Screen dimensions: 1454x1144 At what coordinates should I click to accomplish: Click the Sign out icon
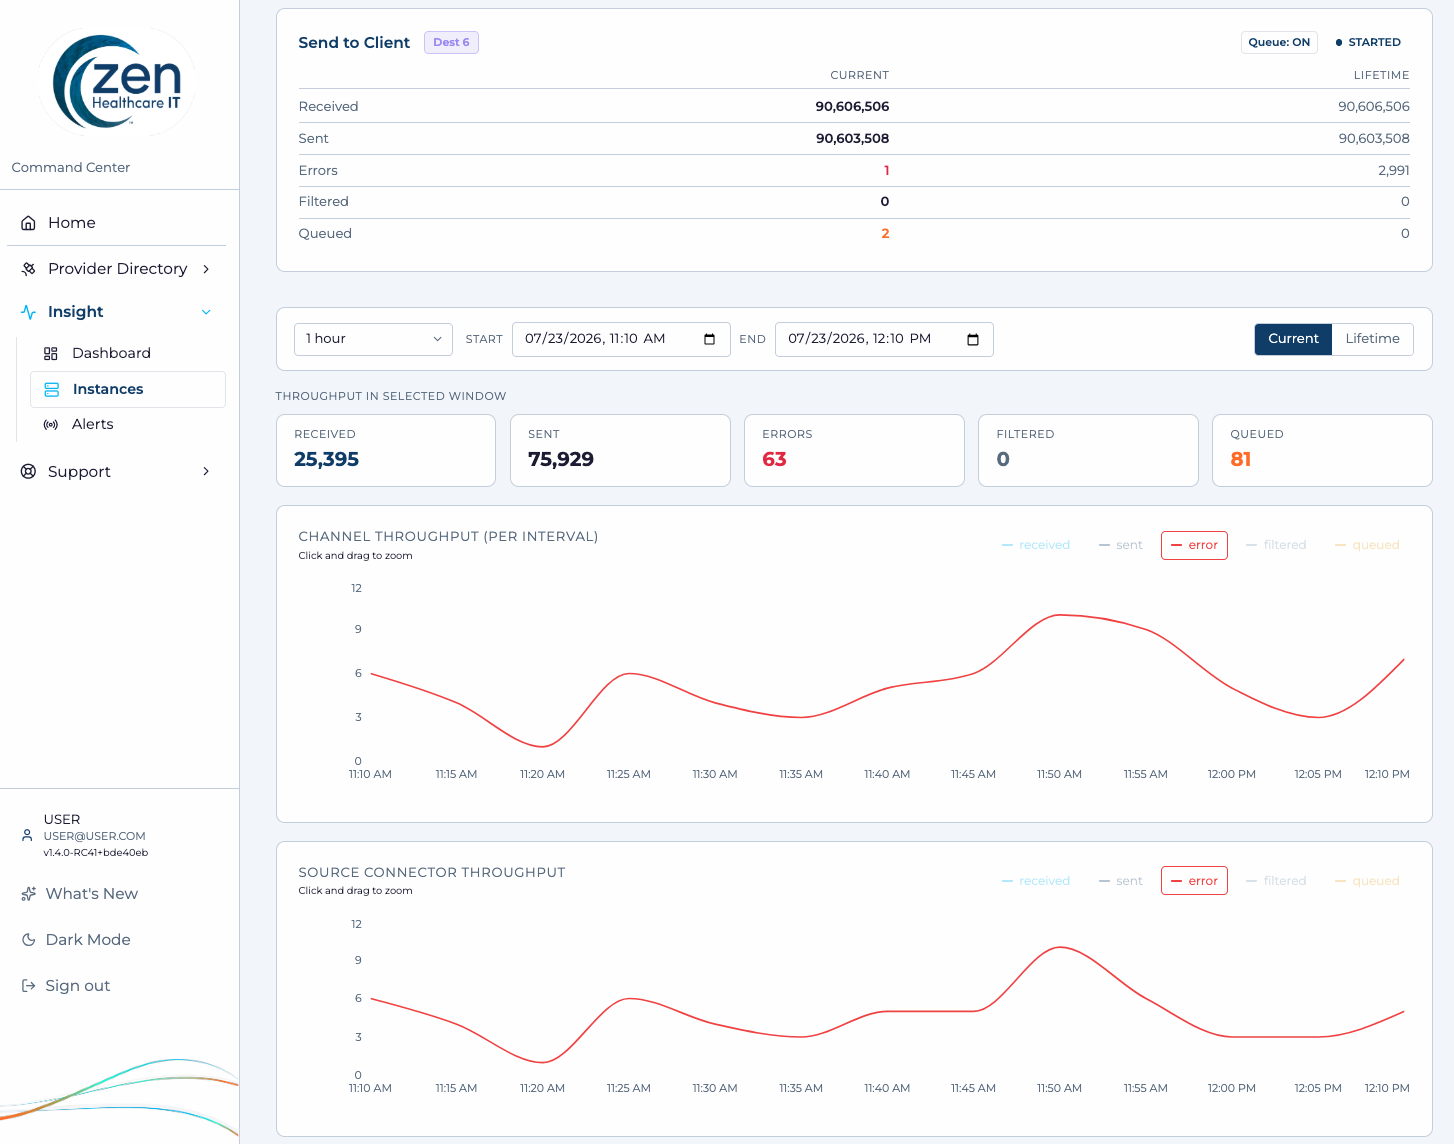pyautogui.click(x=28, y=986)
